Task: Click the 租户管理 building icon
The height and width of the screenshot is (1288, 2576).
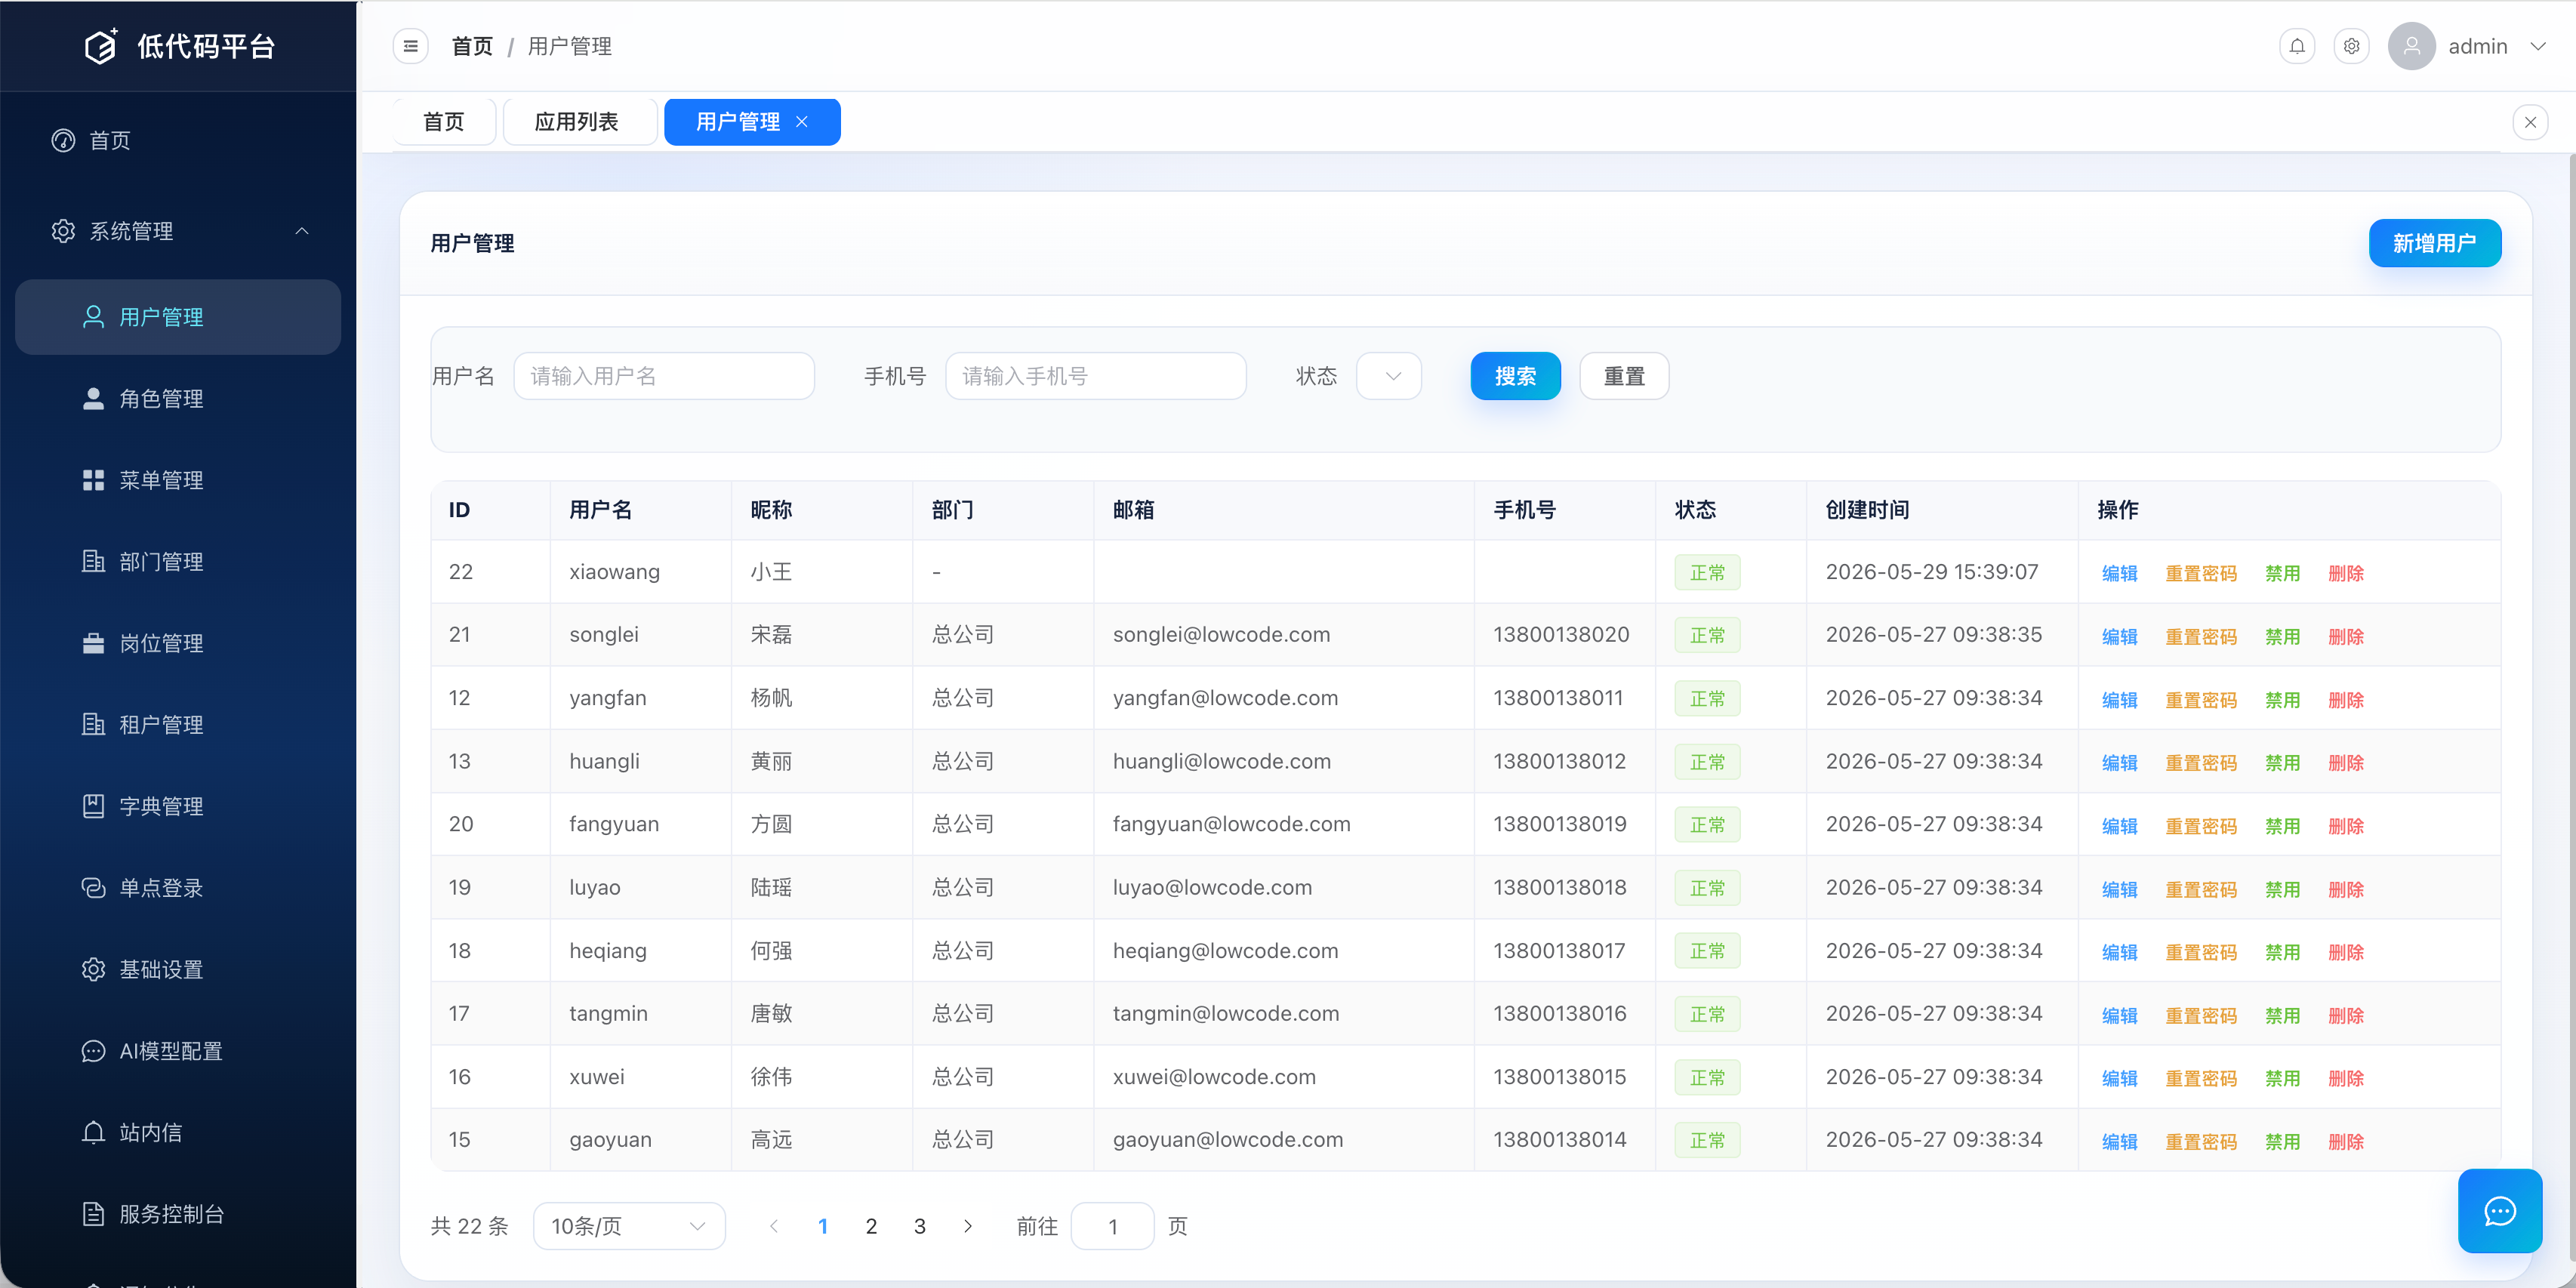Action: pyautogui.click(x=93, y=725)
